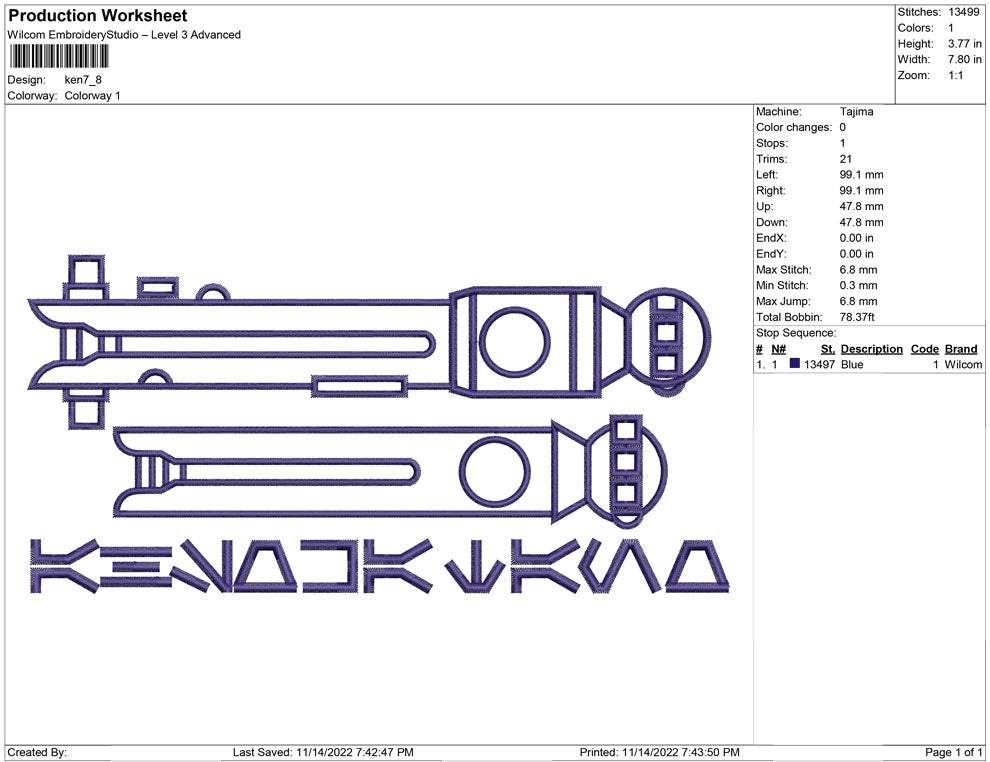Click the stop sequence stitch count '13497'
This screenshot has width=990, height=762.
(820, 364)
